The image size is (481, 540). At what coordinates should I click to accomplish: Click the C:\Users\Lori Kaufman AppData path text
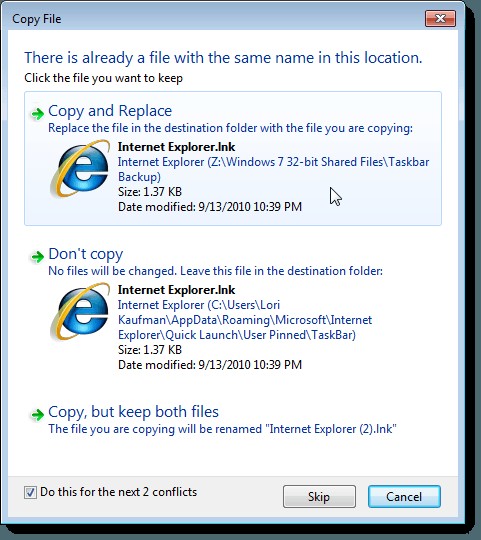245,320
